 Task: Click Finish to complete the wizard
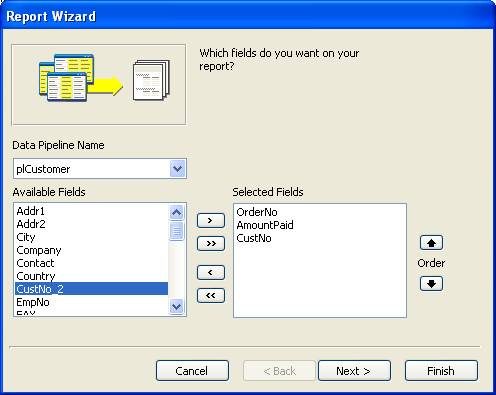click(441, 371)
